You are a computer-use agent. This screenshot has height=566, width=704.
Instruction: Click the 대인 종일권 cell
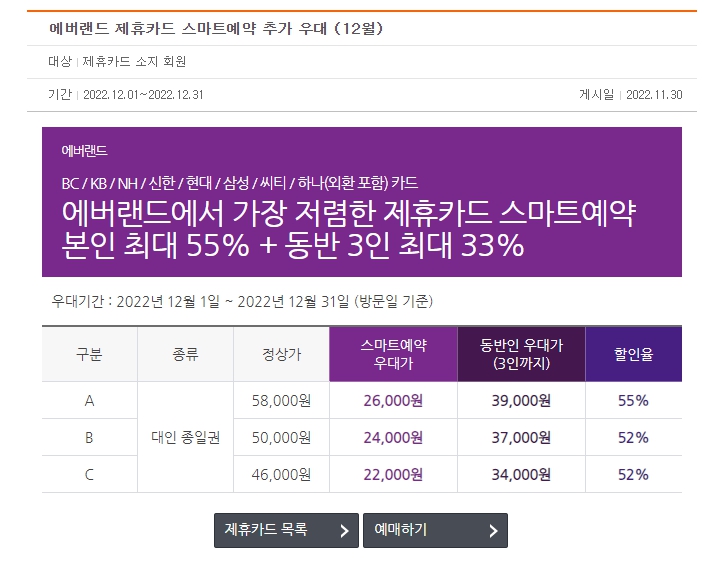(185, 437)
